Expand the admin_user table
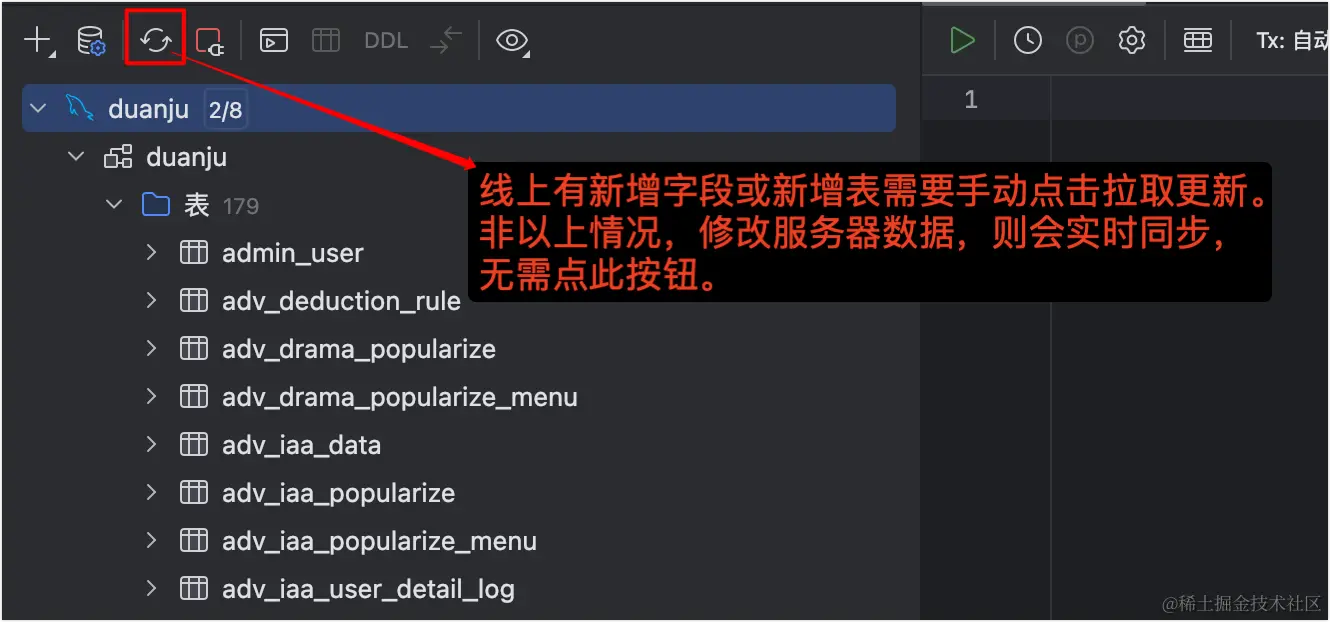 tap(152, 253)
